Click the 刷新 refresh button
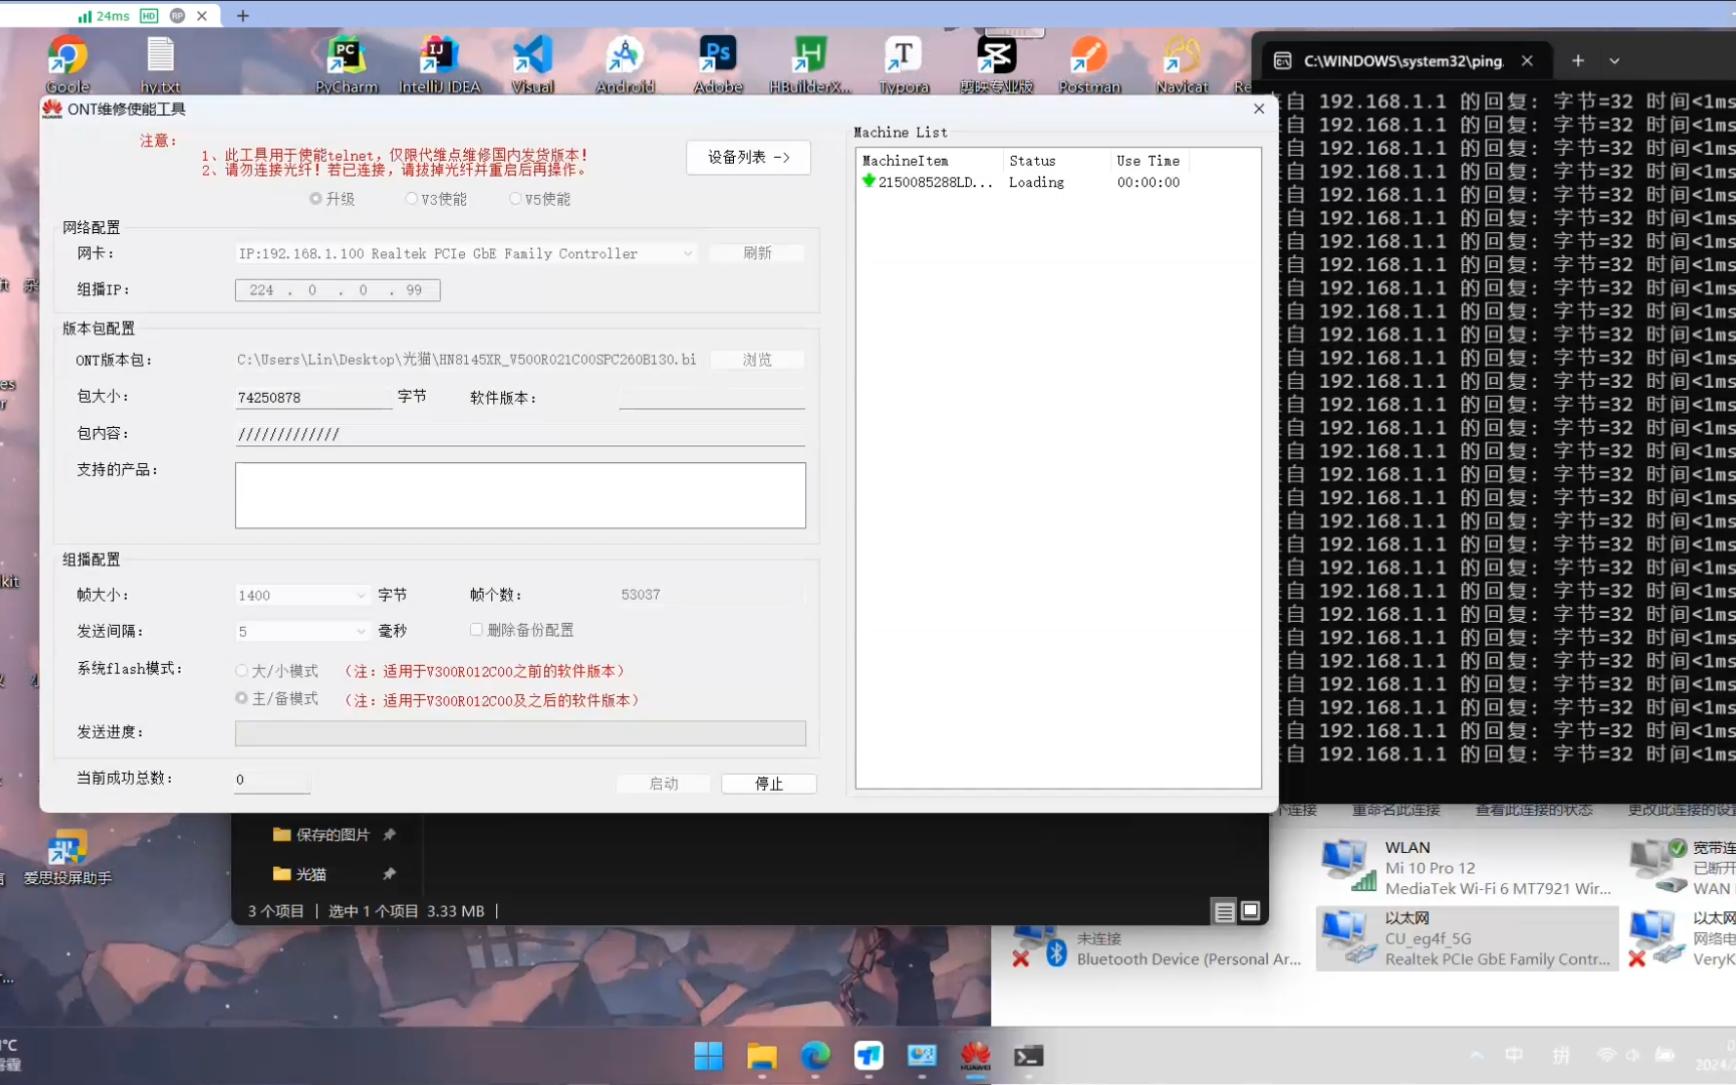1736x1085 pixels. 757,253
